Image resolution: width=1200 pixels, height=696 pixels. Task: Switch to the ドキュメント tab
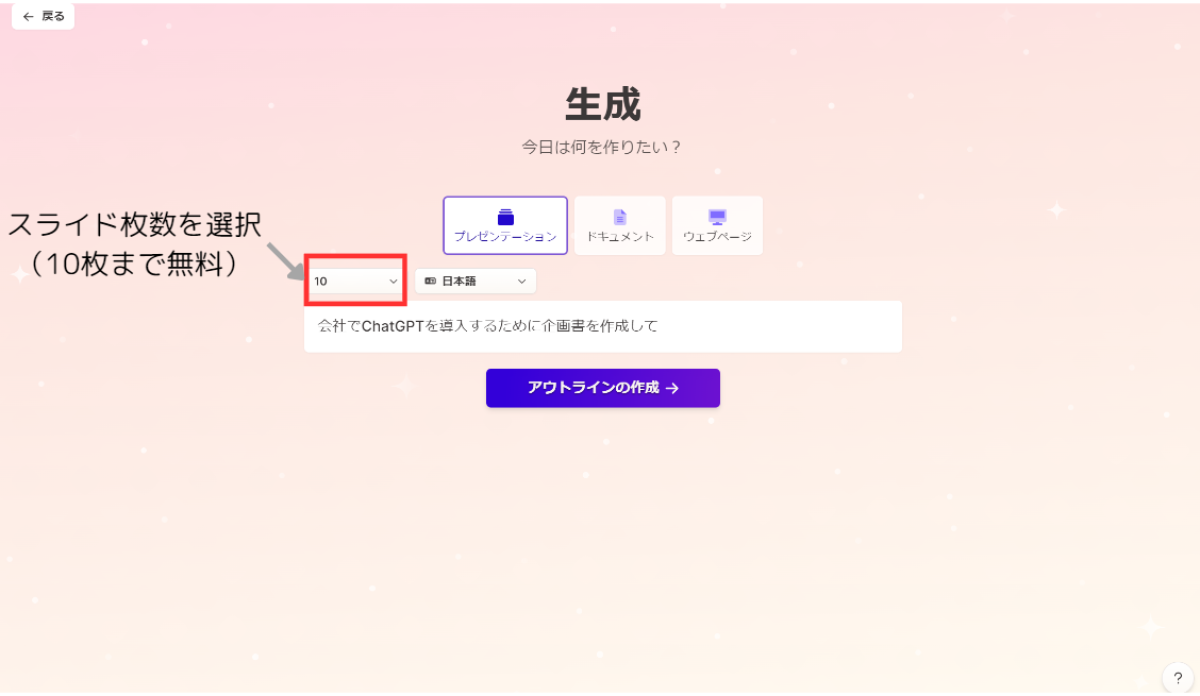click(x=620, y=237)
